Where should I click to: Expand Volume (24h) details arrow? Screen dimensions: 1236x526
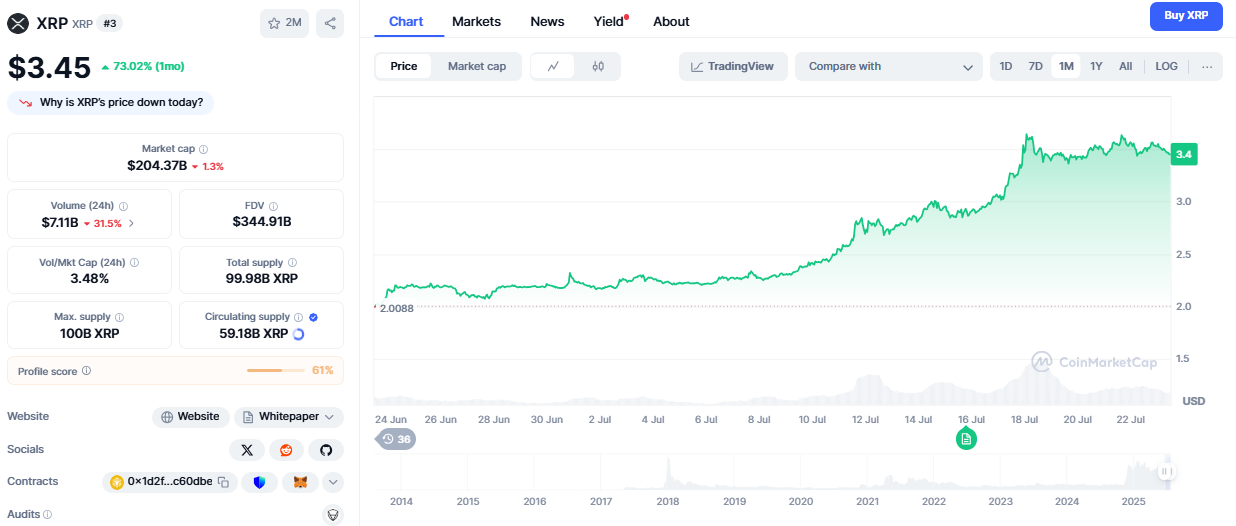click(x=131, y=223)
